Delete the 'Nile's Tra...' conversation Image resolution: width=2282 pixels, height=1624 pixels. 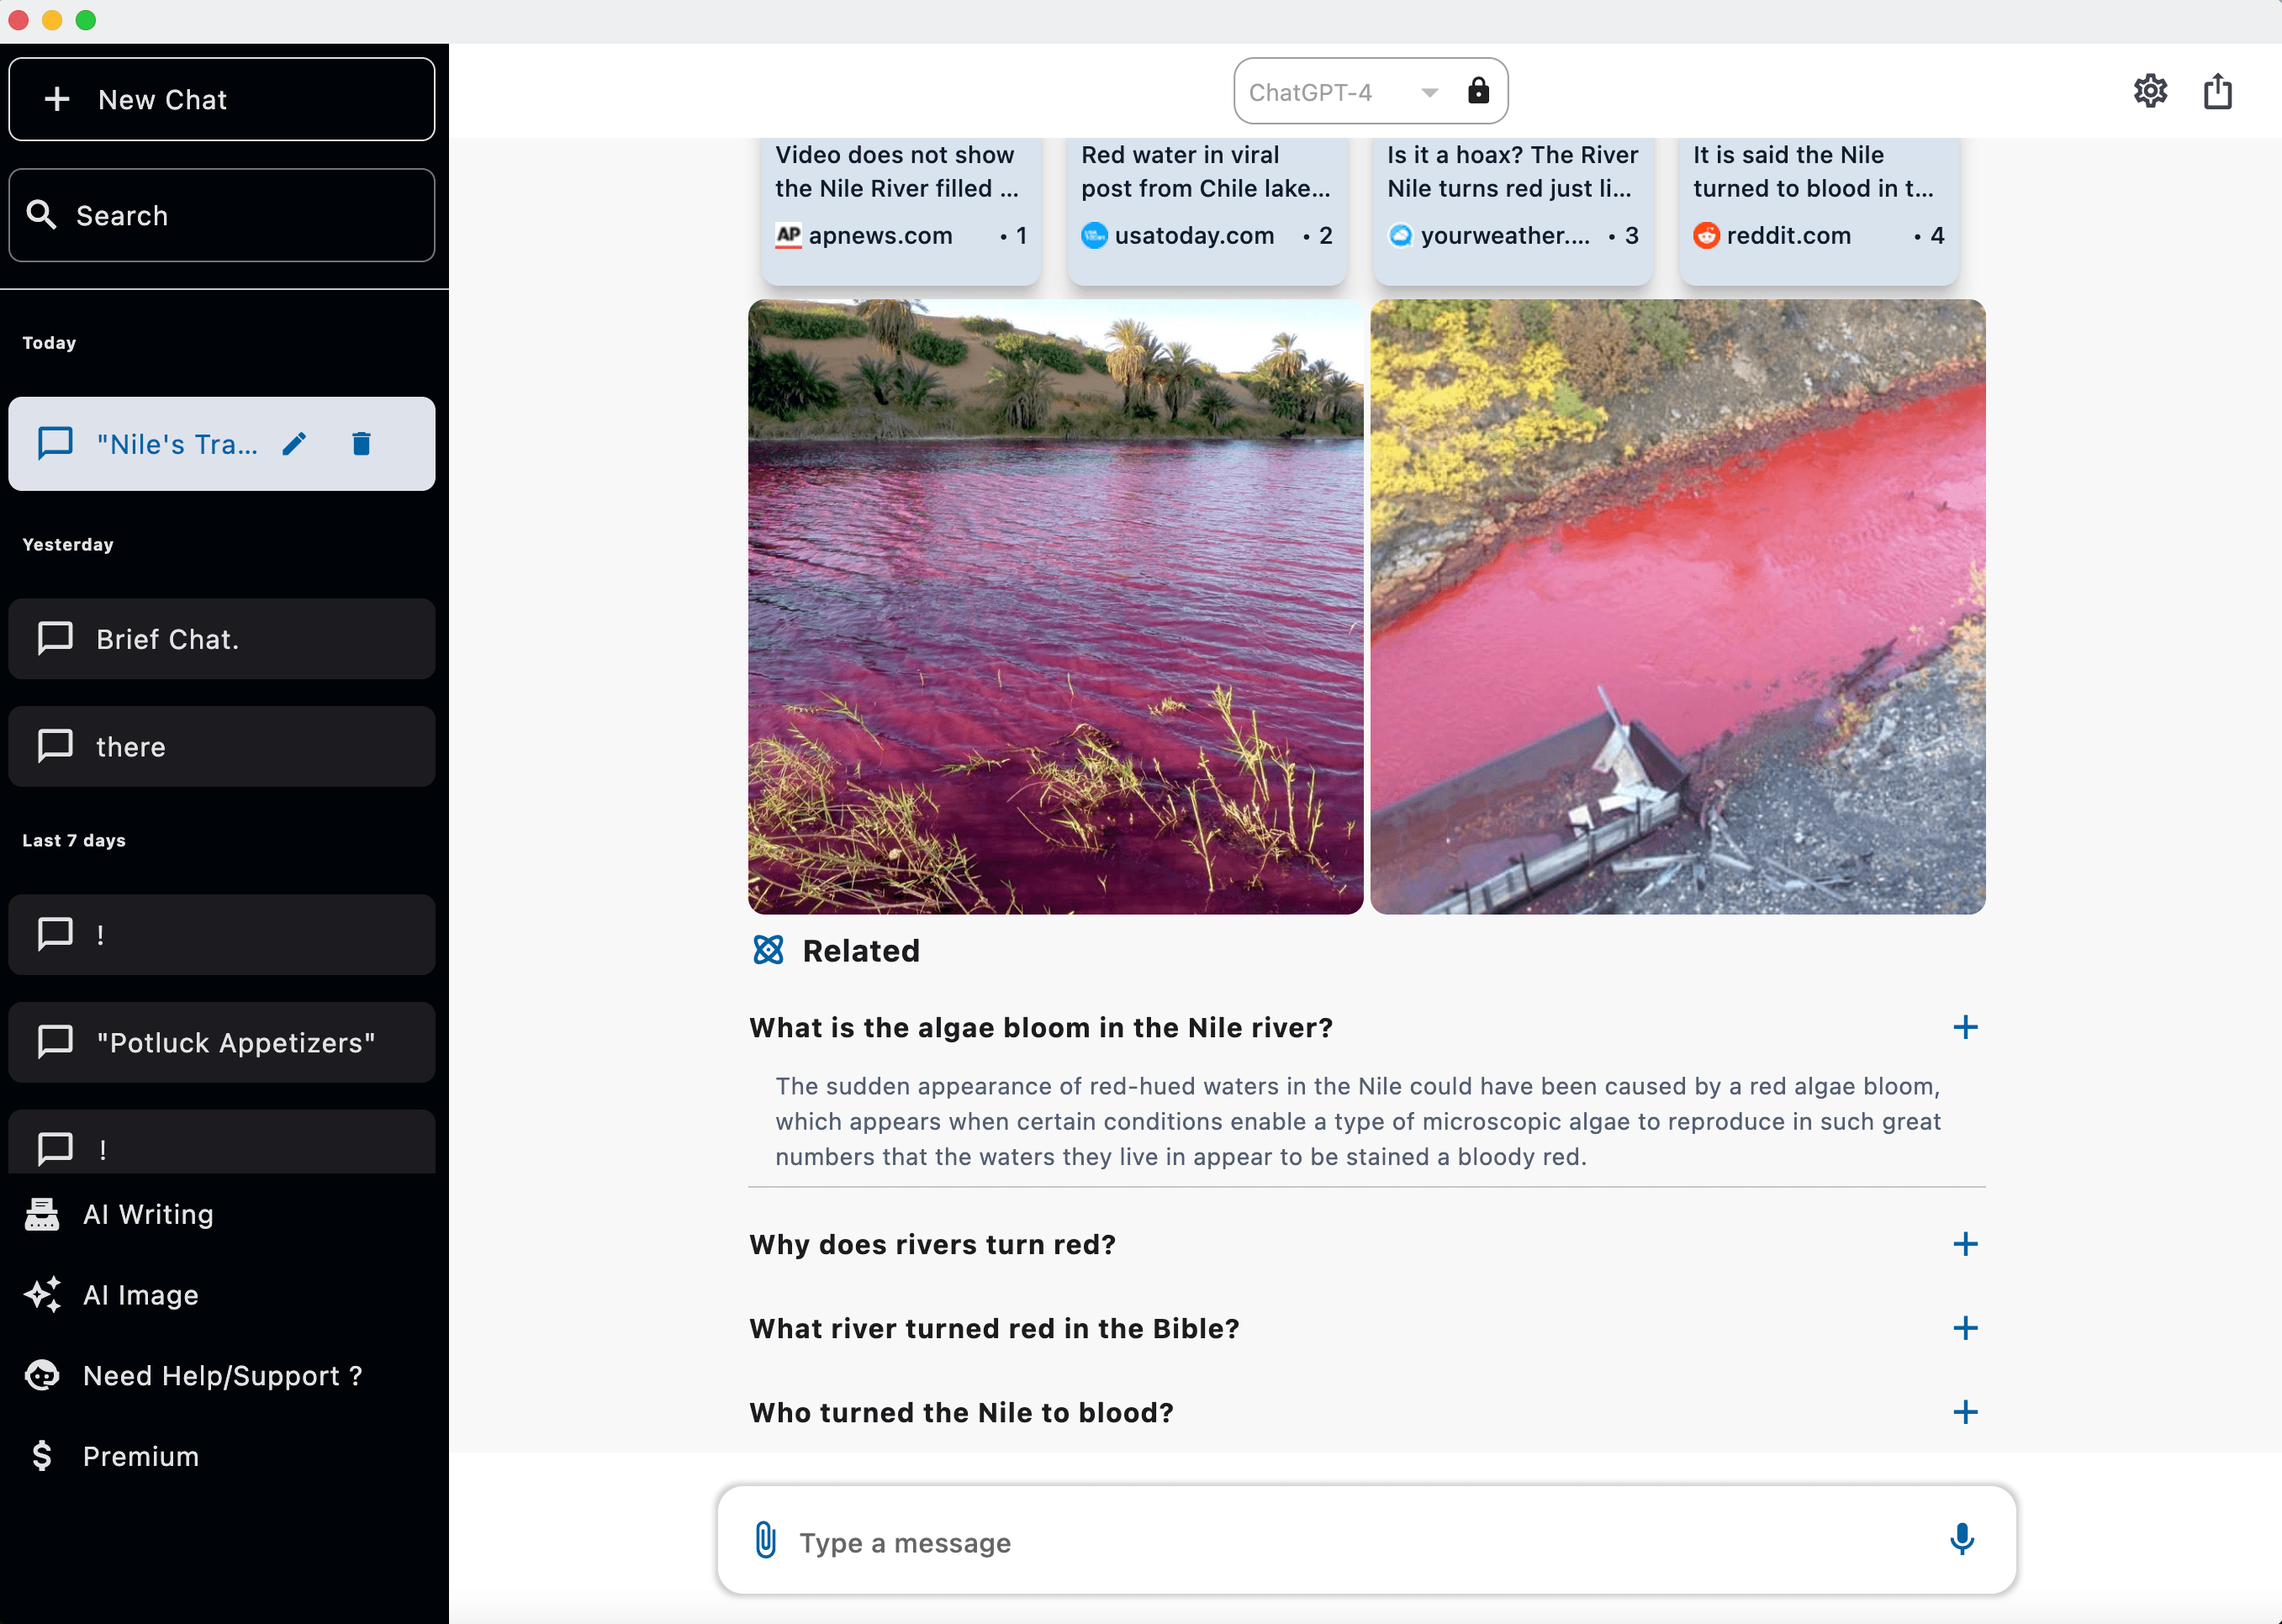[362, 443]
